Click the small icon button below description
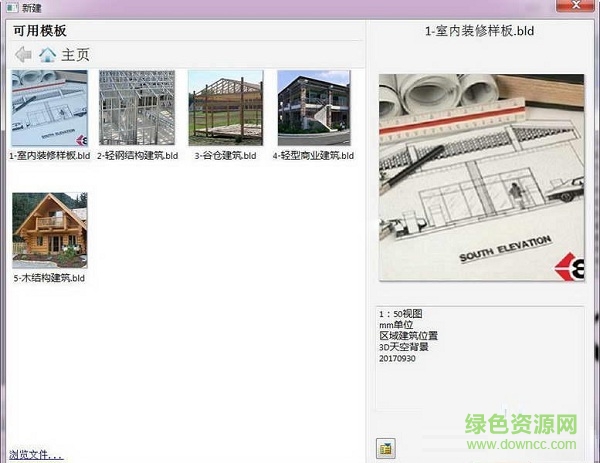Viewport: 600px width, 463px height. pyautogui.click(x=384, y=449)
